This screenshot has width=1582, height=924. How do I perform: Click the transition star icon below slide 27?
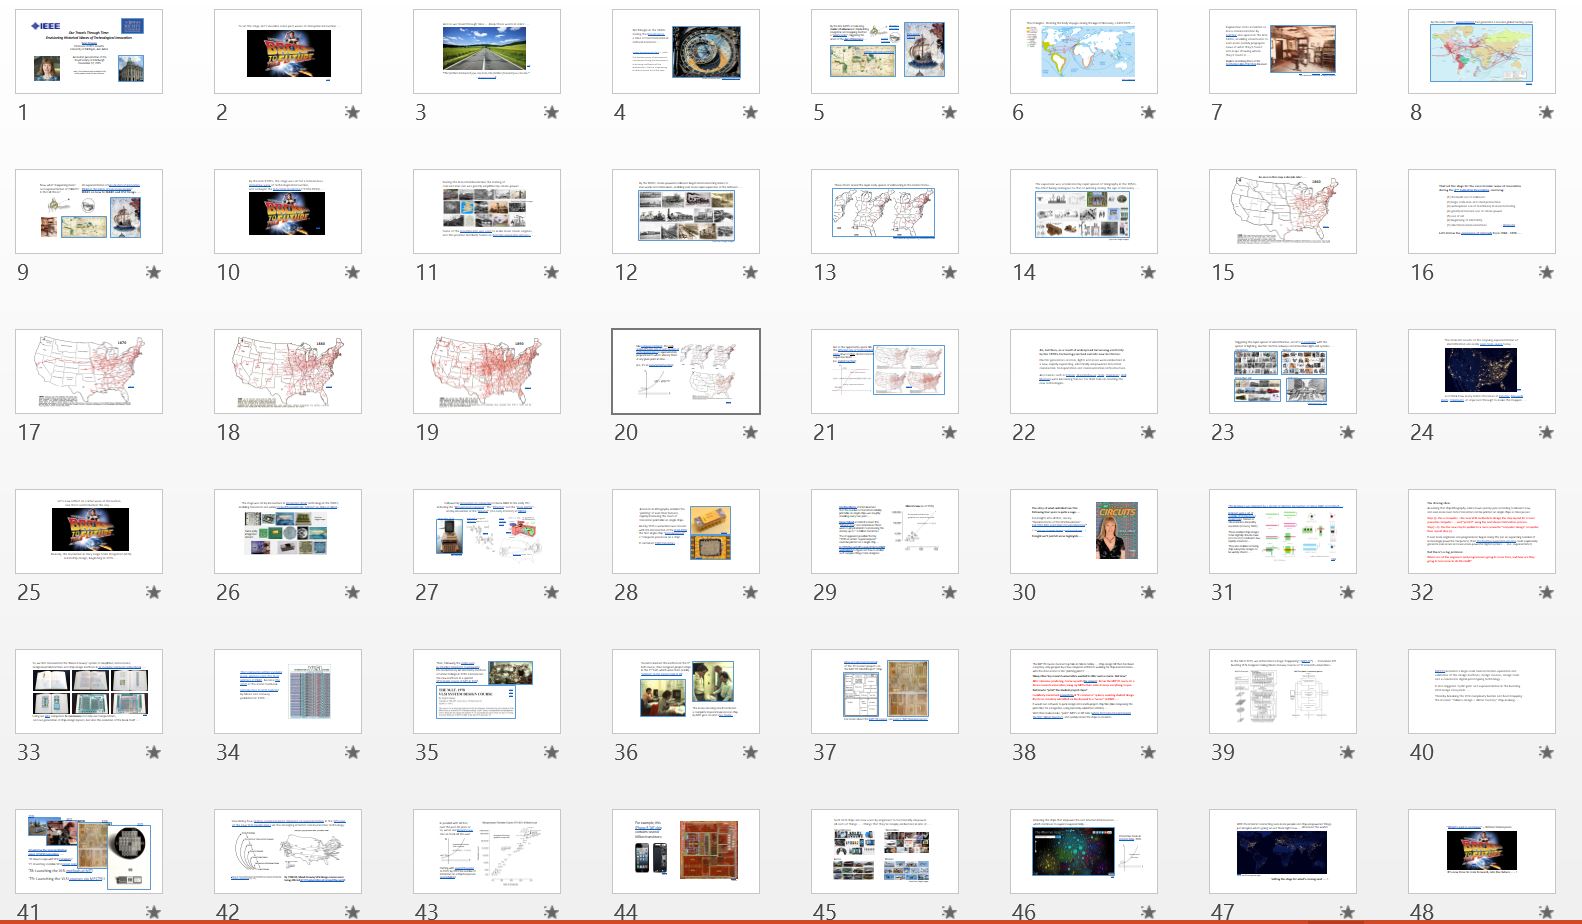(x=551, y=593)
